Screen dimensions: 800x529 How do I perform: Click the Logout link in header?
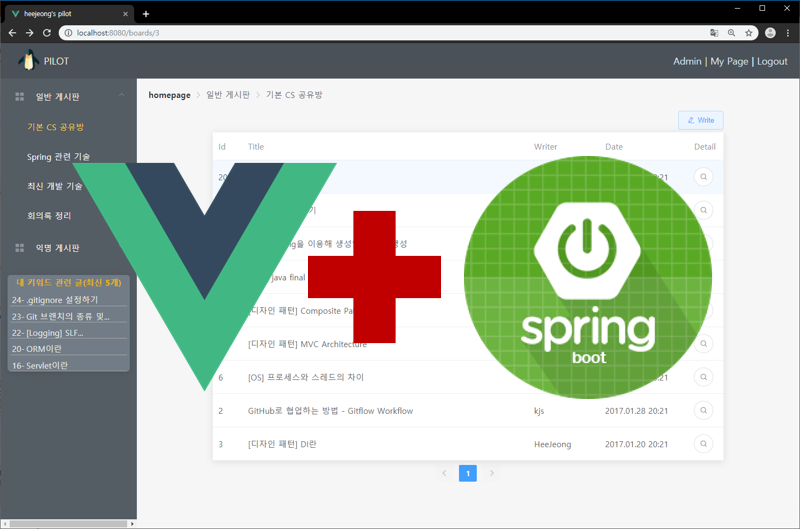(772, 62)
